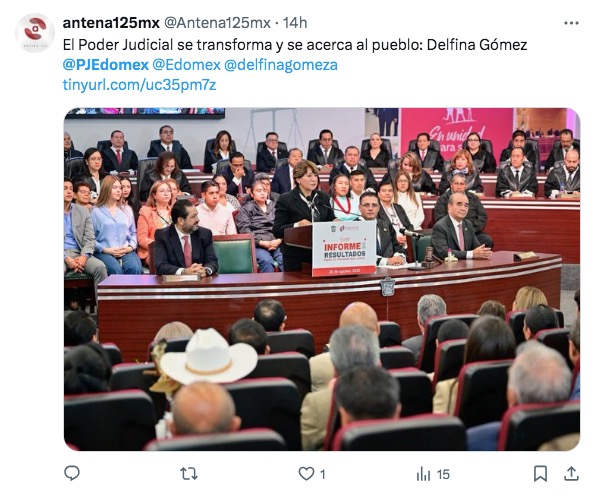Click the 14h timestamp
This screenshot has width=595, height=495.
tap(295, 23)
